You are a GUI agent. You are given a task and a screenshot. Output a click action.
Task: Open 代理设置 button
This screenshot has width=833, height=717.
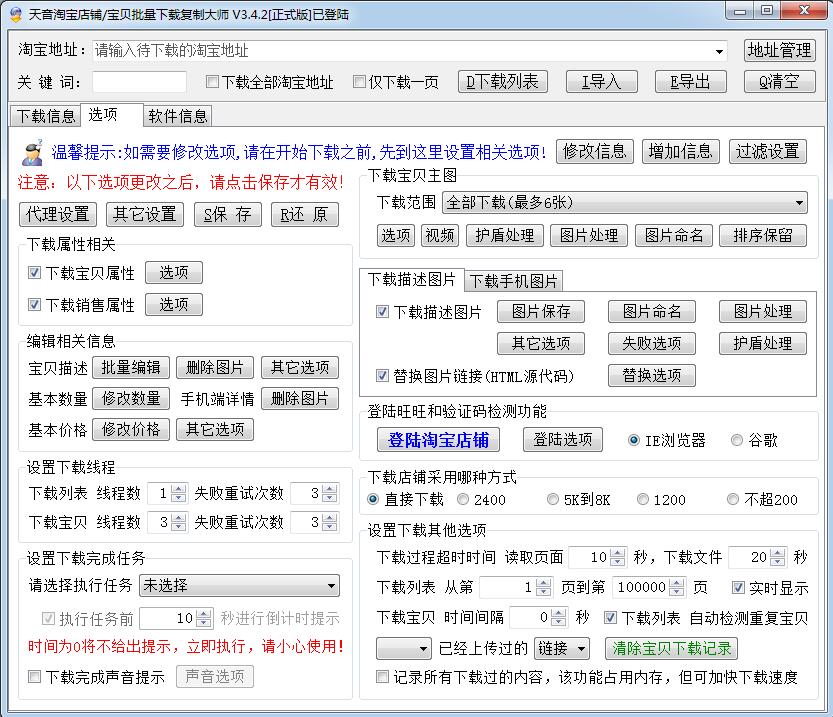58,215
